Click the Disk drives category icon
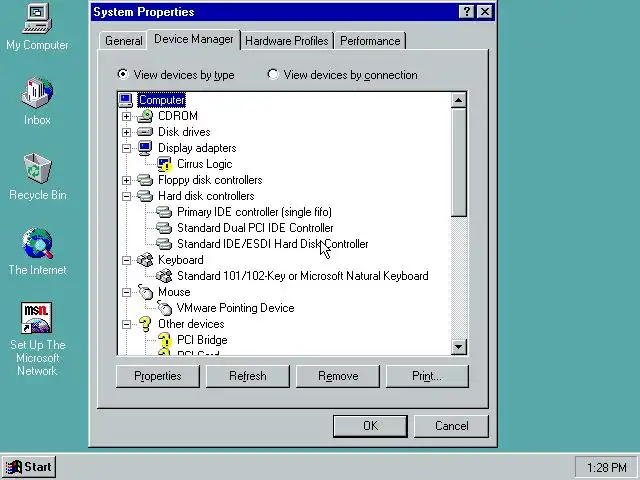This screenshot has height=480, width=640. point(145,132)
